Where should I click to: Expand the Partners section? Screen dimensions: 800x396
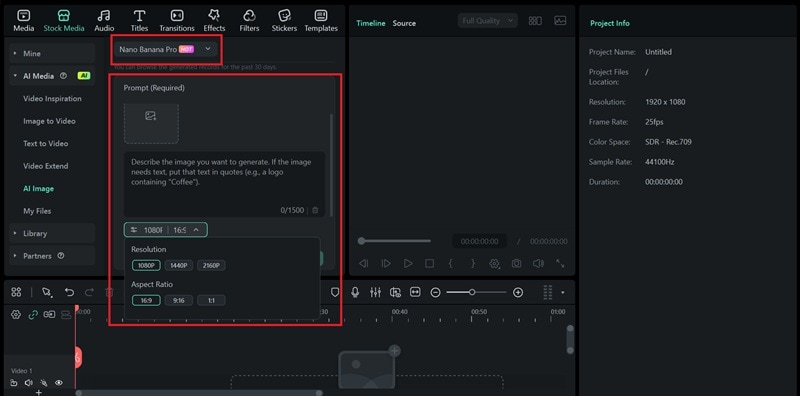click(x=52, y=256)
